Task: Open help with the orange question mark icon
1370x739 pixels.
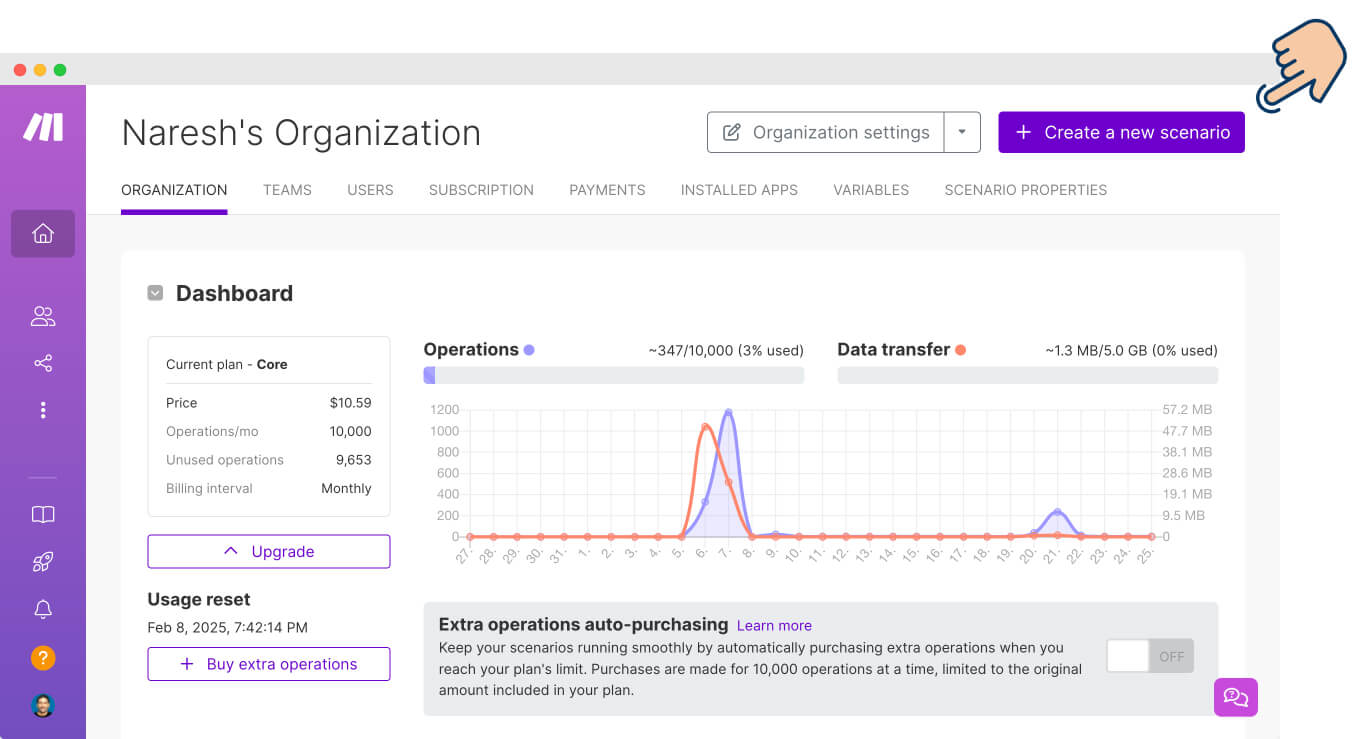Action: point(42,658)
